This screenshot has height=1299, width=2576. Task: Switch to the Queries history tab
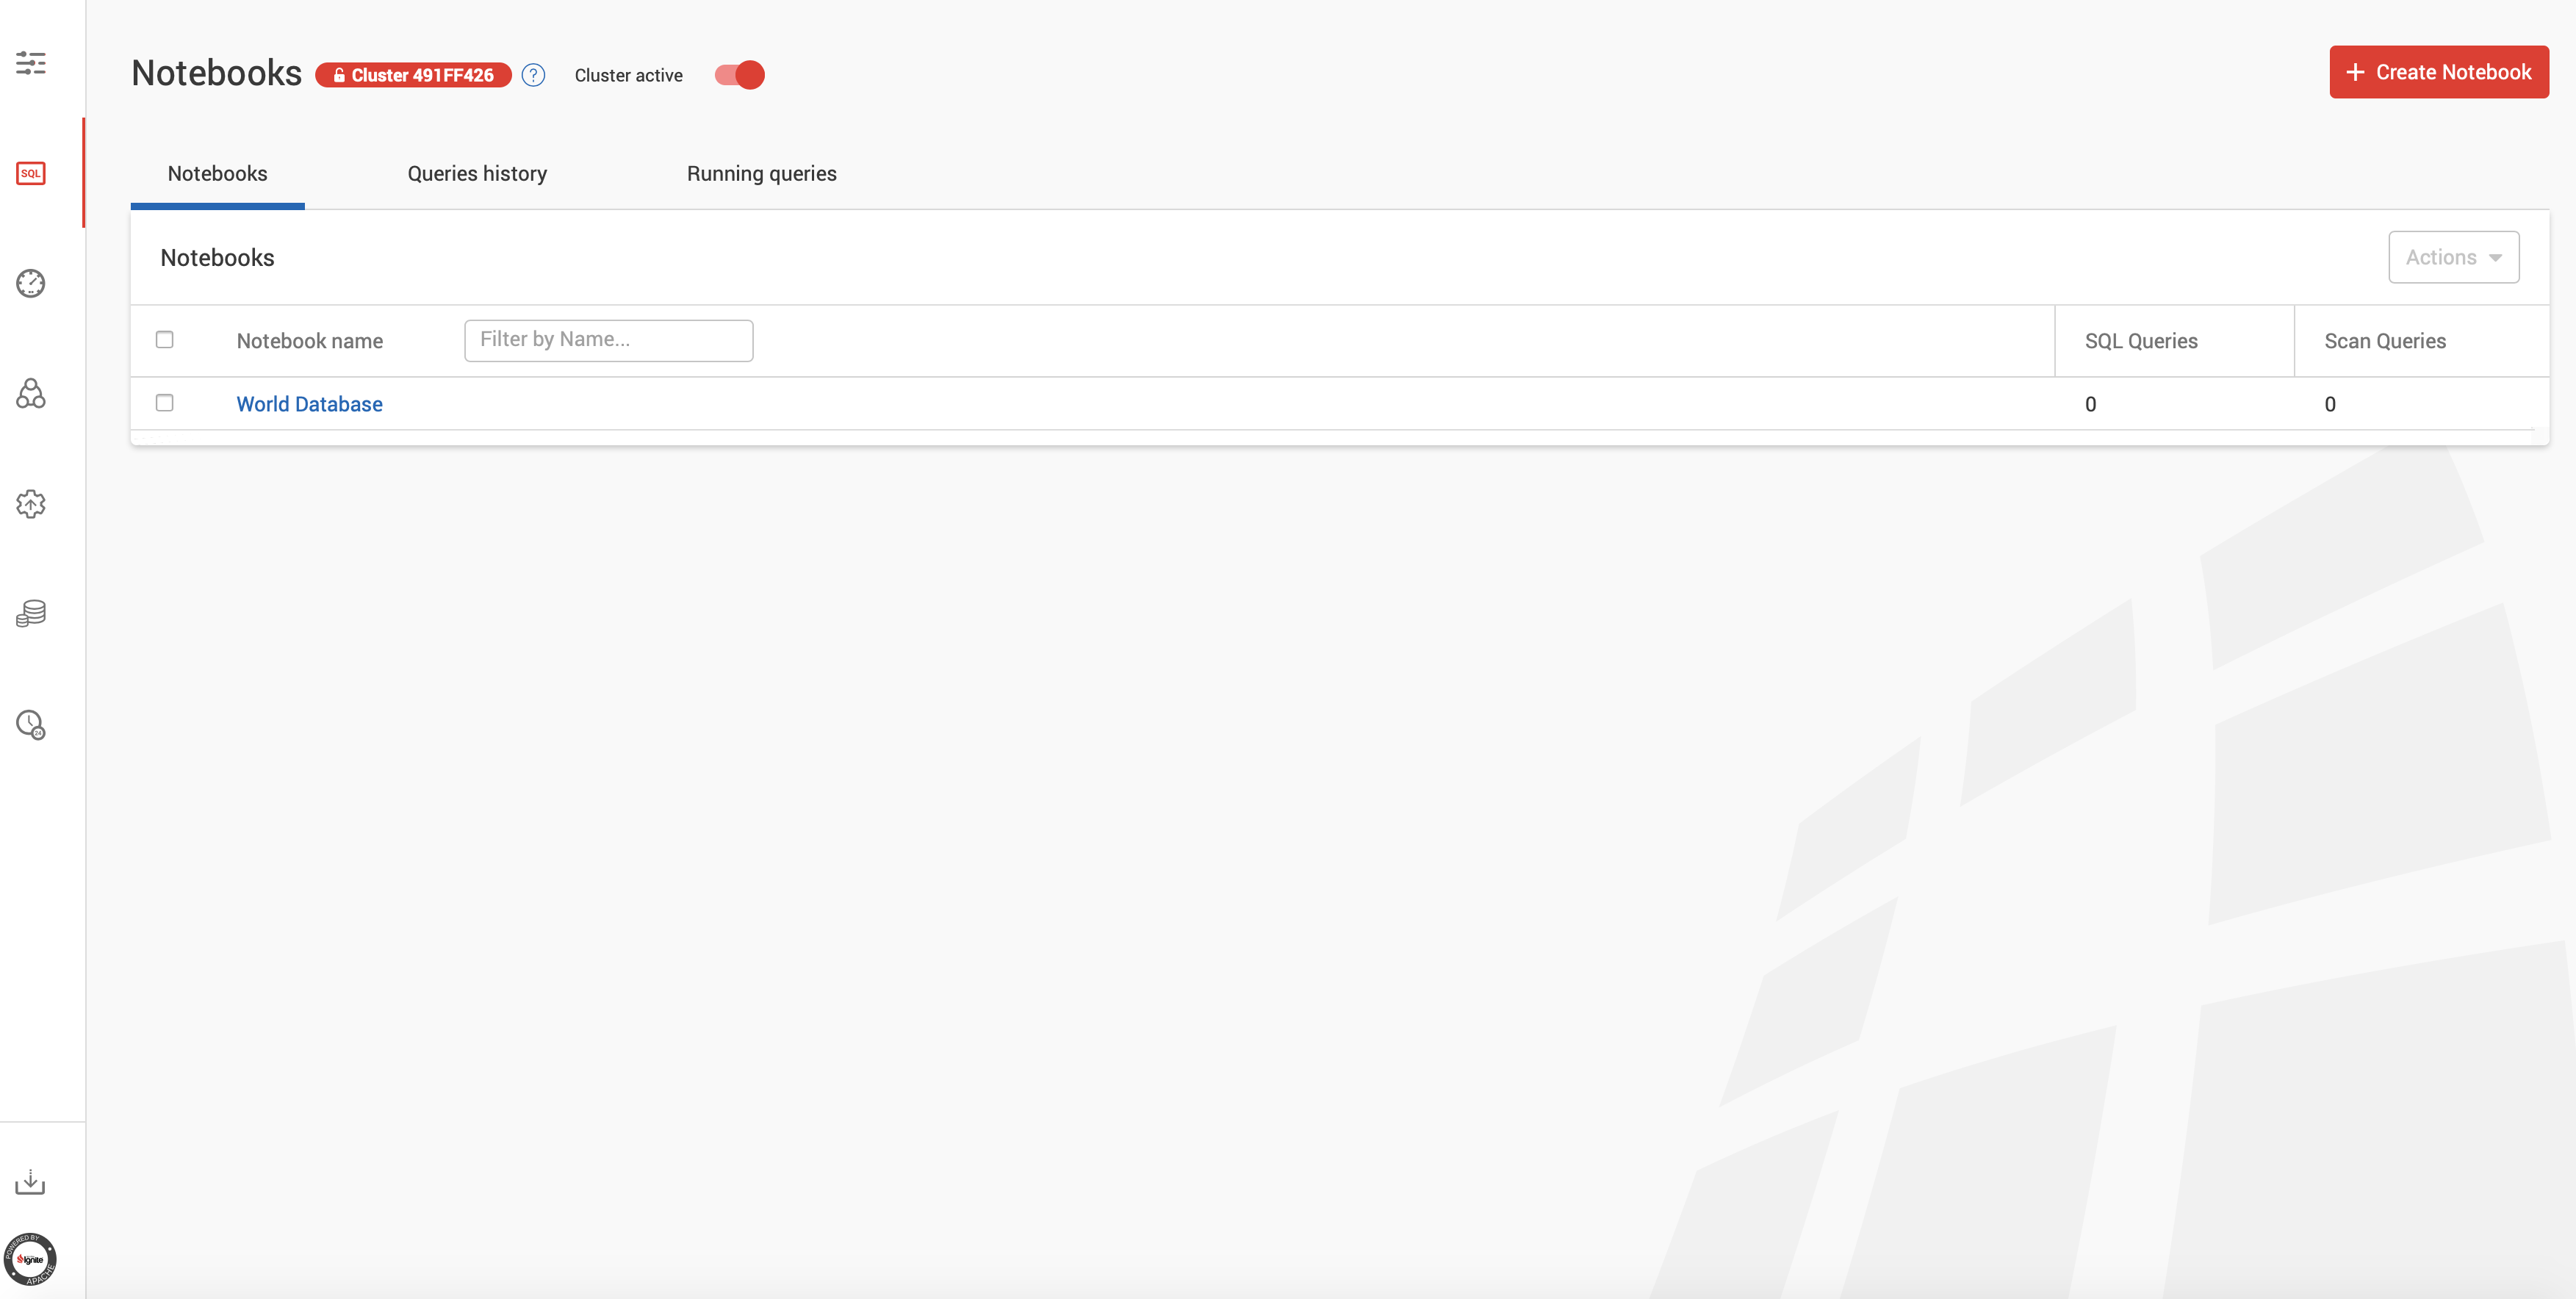477,174
